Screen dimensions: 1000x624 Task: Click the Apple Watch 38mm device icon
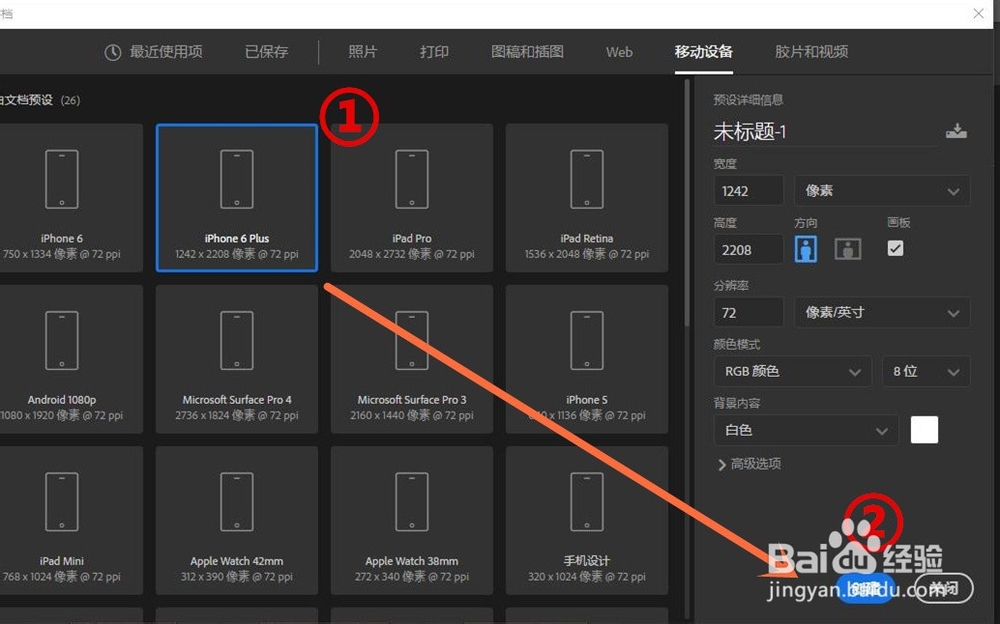pyautogui.click(x=411, y=502)
